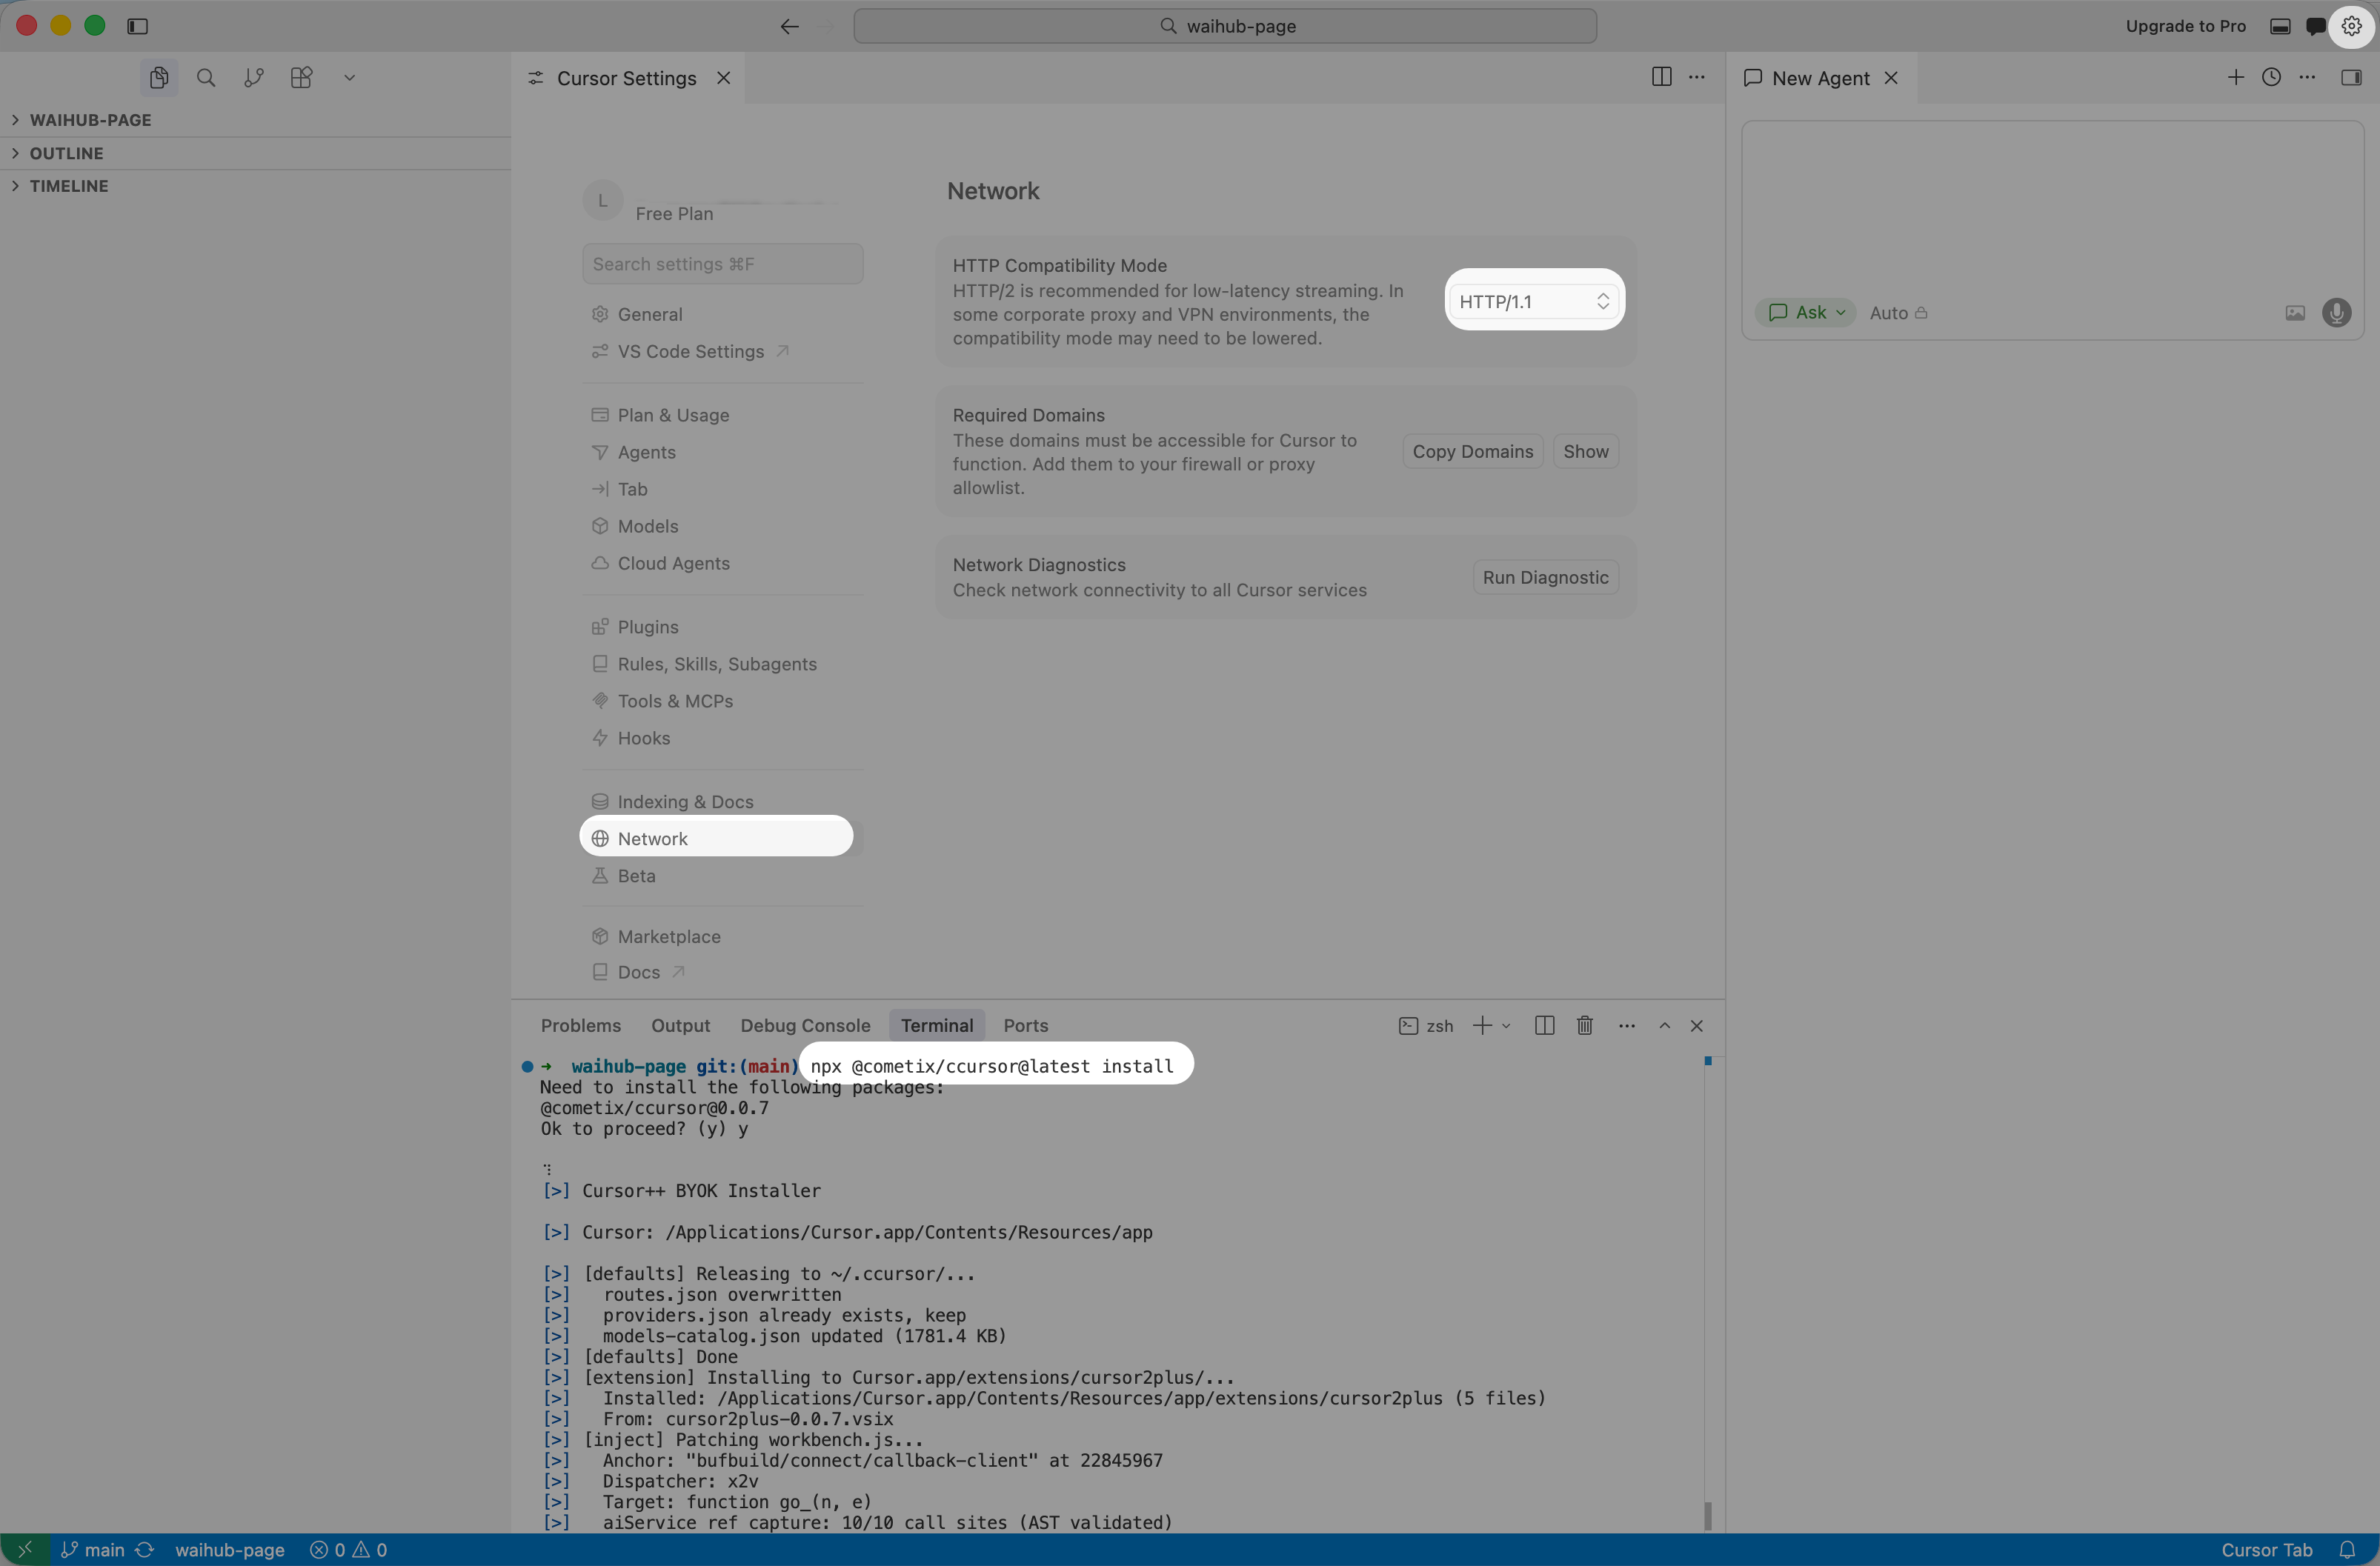Open HTTP/1.1 compatibility mode dropdown
2380x1566 pixels.
click(1534, 301)
